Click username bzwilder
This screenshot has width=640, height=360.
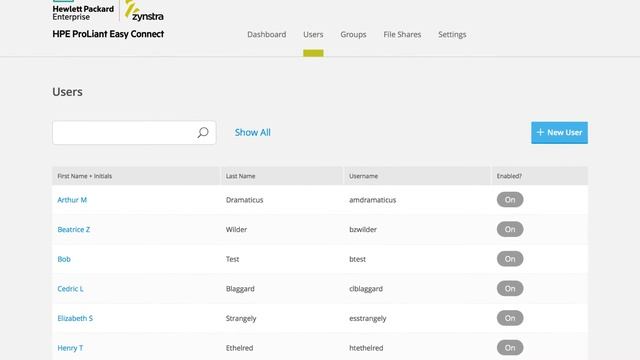coord(363,229)
